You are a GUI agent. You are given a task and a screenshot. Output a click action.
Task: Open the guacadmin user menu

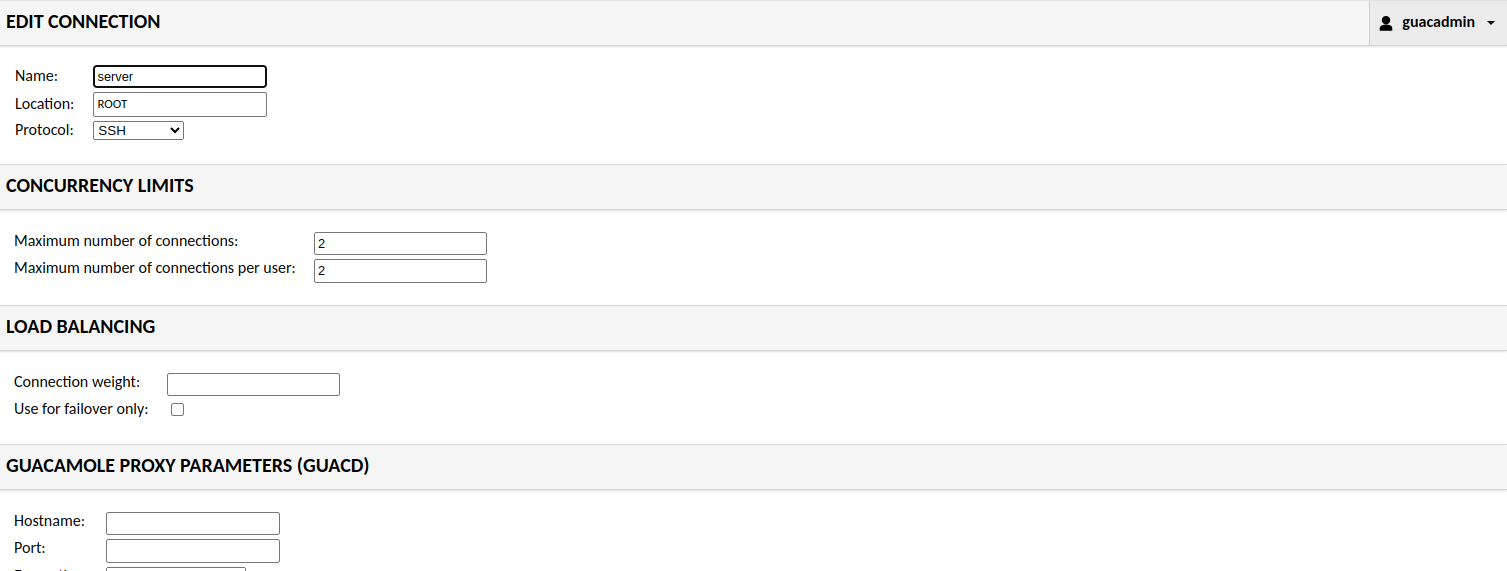click(x=1438, y=22)
